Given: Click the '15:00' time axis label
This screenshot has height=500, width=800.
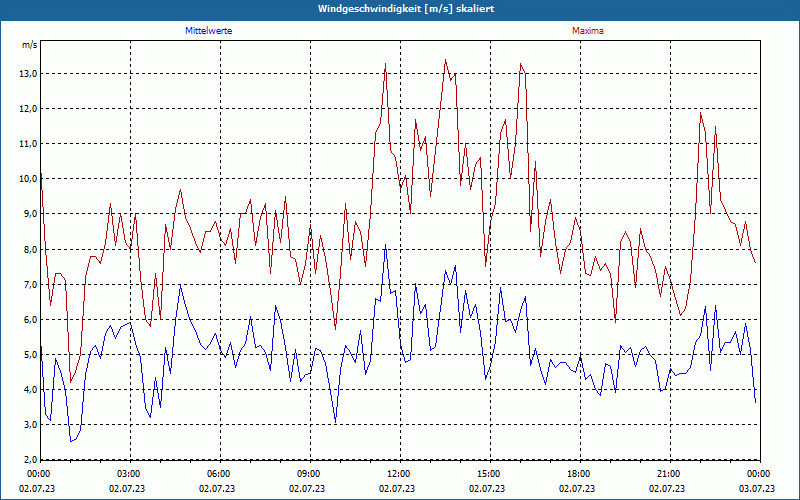Looking at the screenshot, I should click(x=488, y=474).
